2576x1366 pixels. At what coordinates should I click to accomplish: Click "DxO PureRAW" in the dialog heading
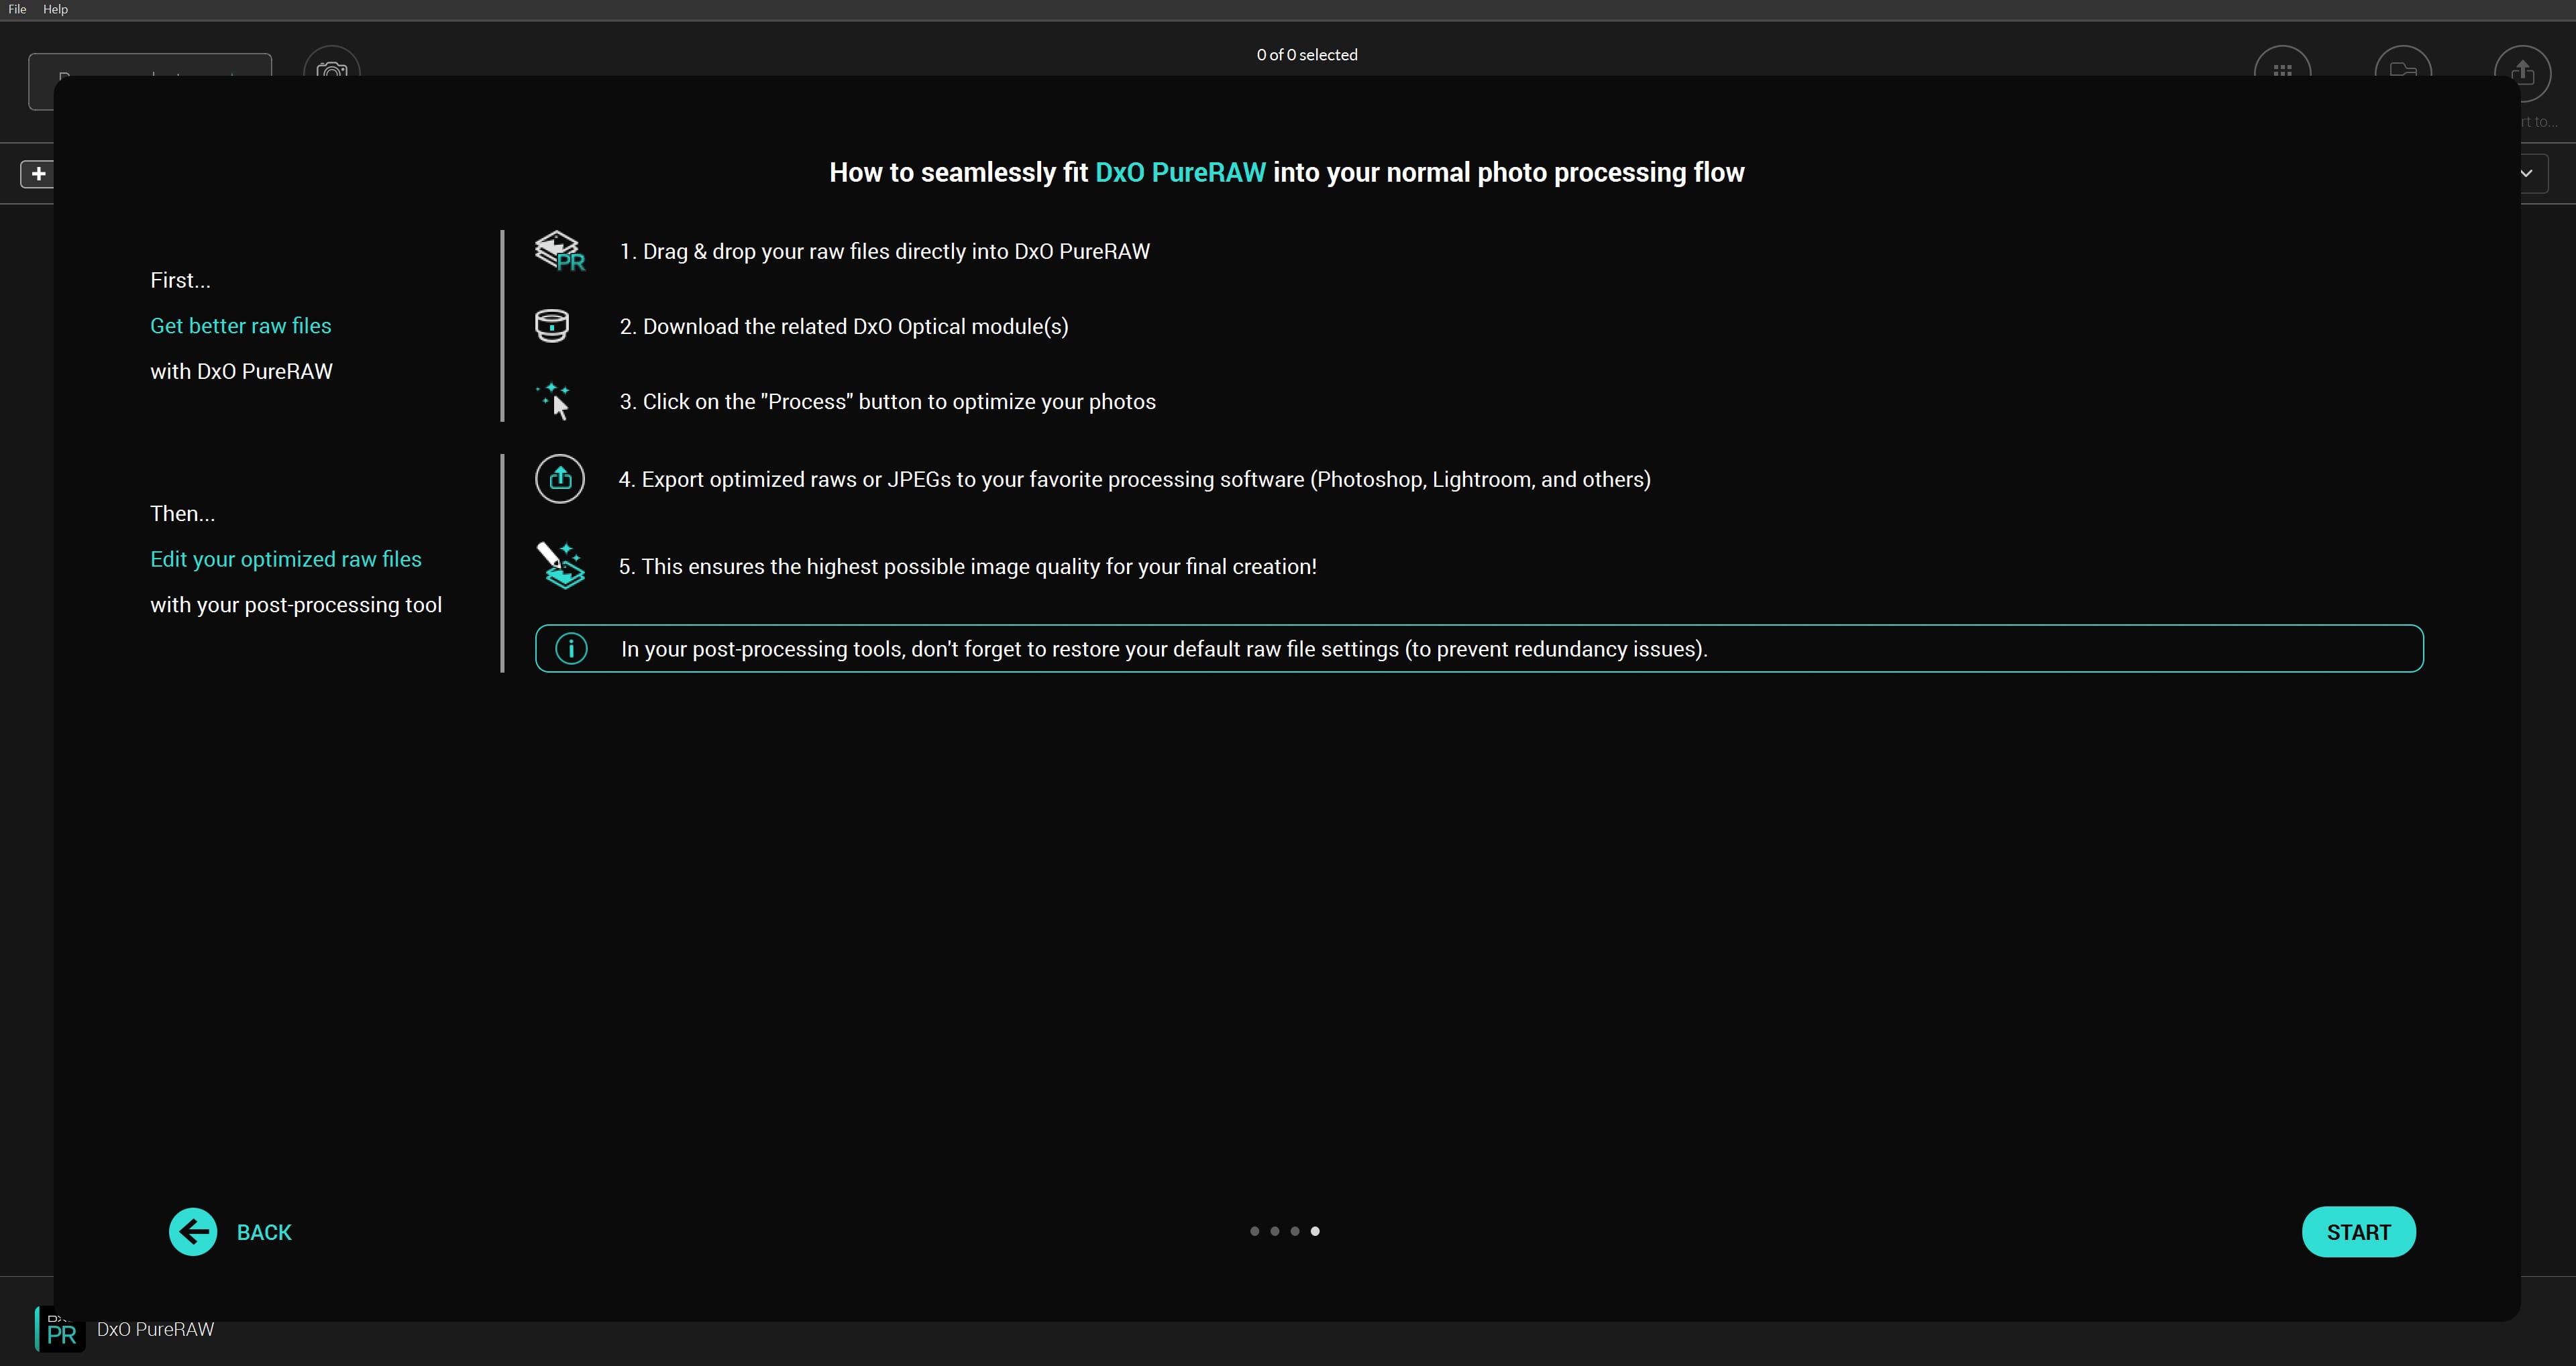pyautogui.click(x=1180, y=172)
